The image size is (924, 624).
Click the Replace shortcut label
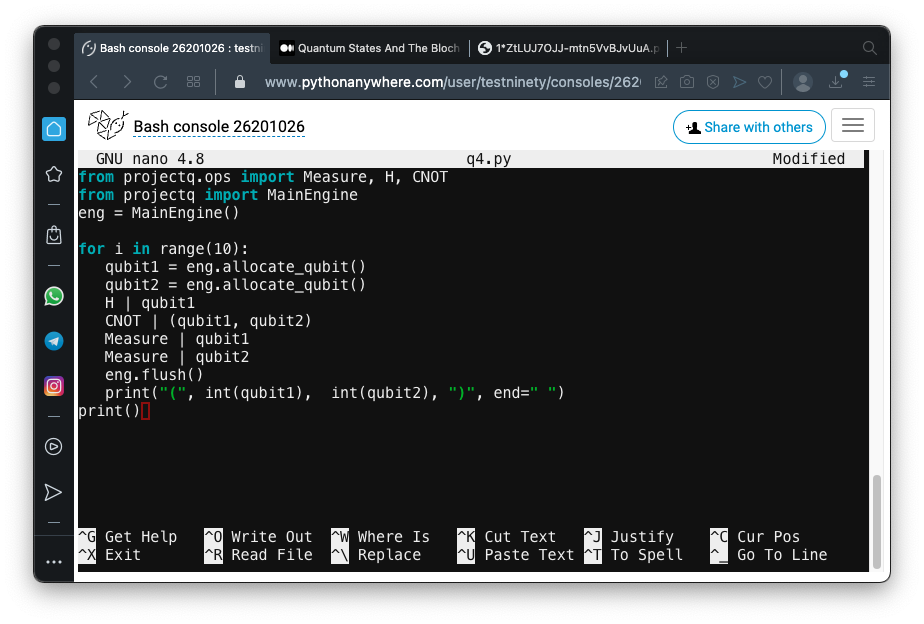[x=389, y=554]
